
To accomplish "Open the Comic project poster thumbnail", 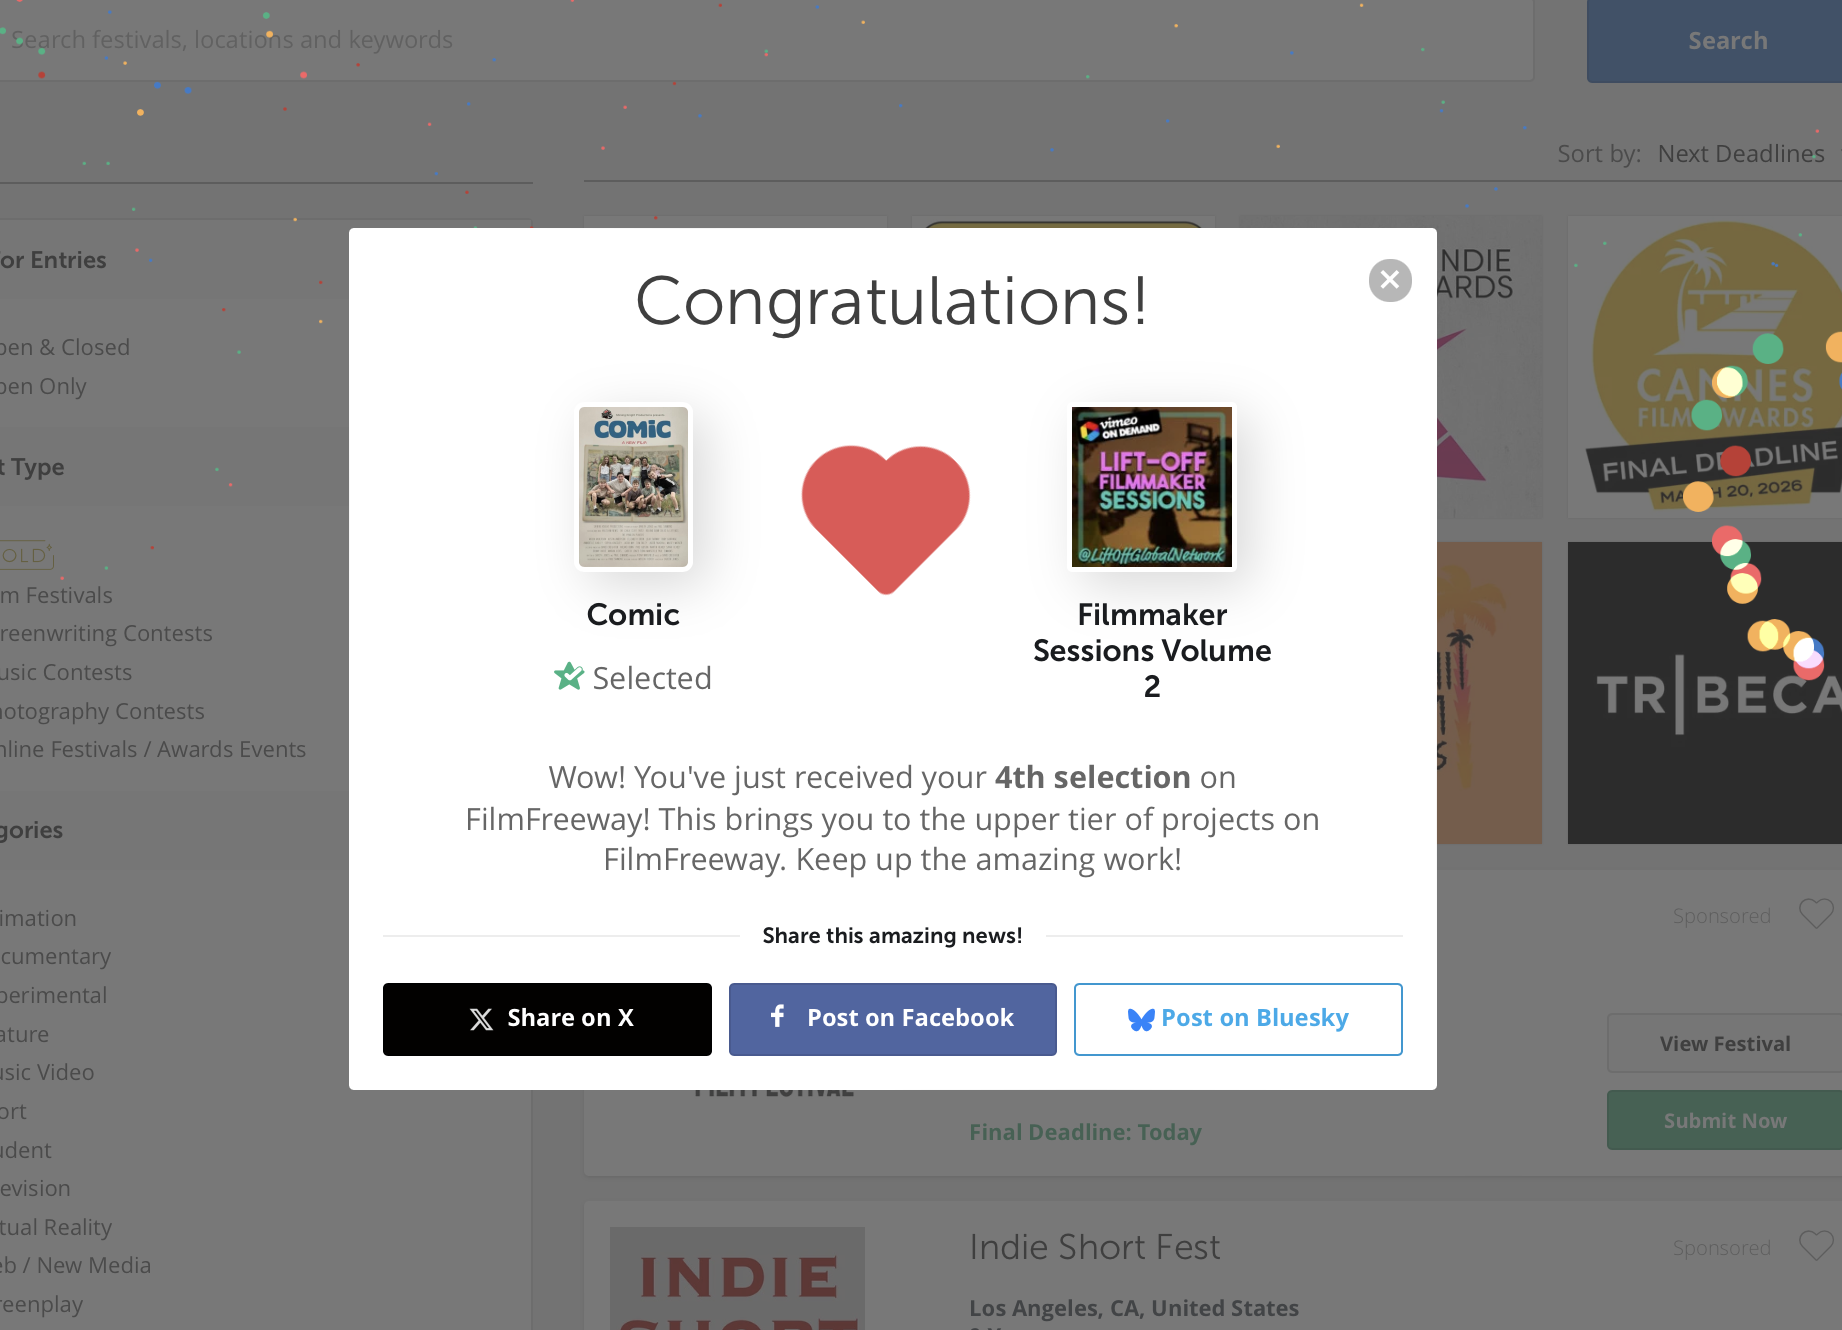I will (633, 487).
